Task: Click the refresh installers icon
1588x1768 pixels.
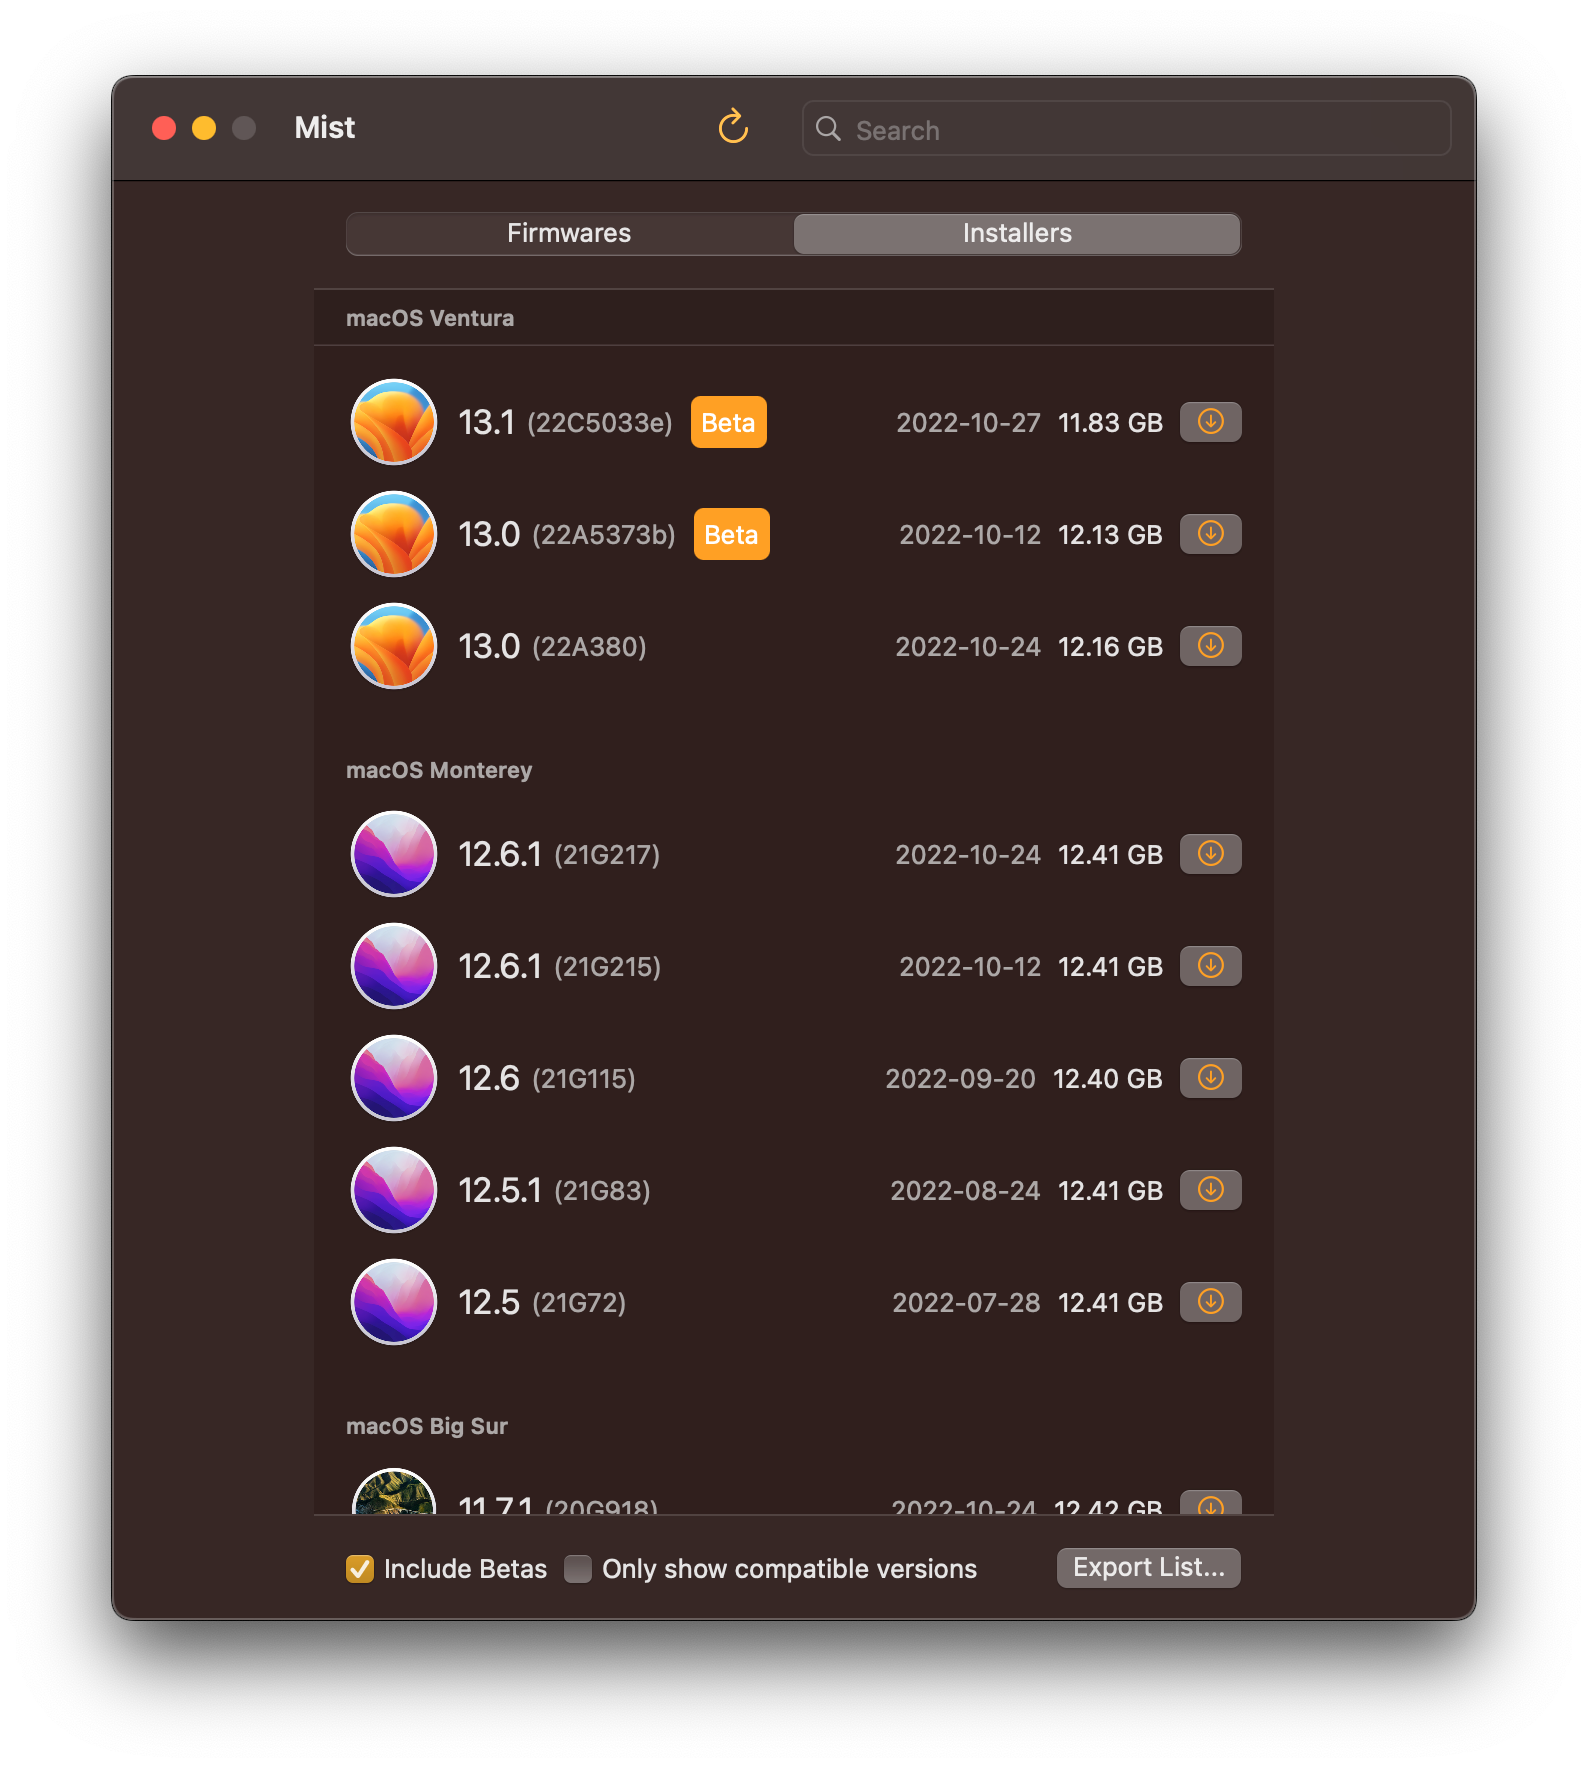Action: point(733,127)
